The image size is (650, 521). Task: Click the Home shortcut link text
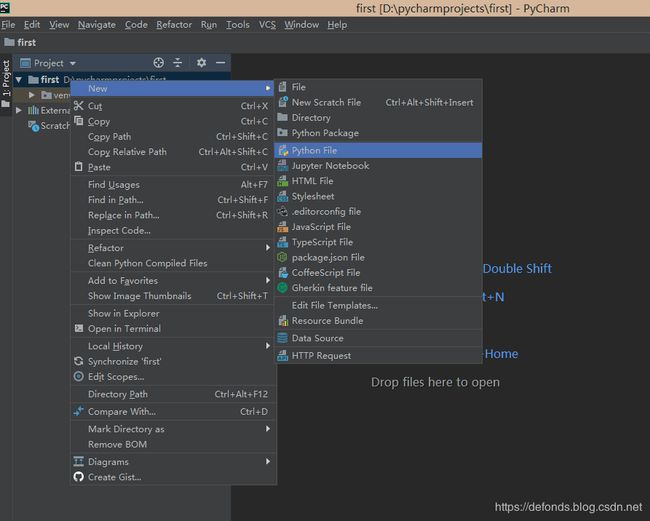coord(501,354)
